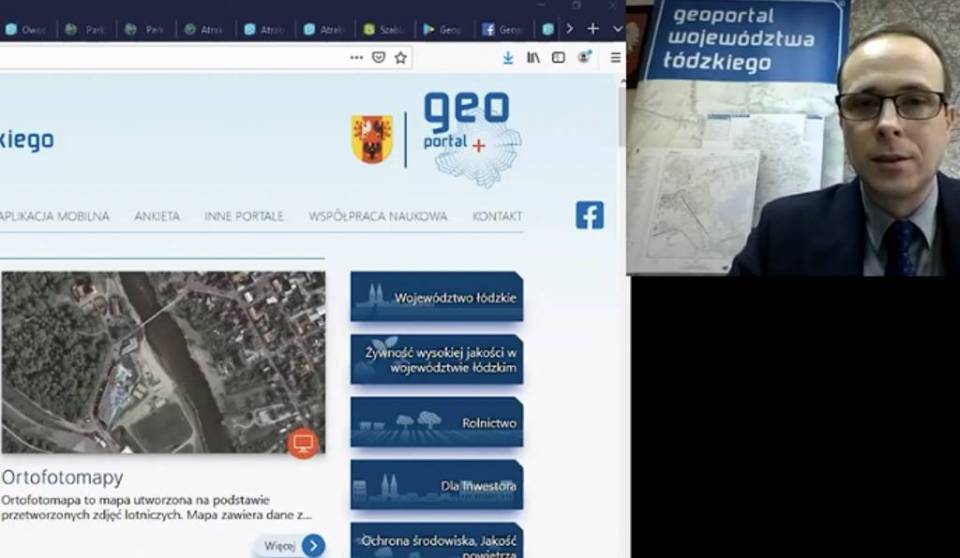Expand the list all tabs chevron
Screen dimensions: 960x558
point(617,29)
